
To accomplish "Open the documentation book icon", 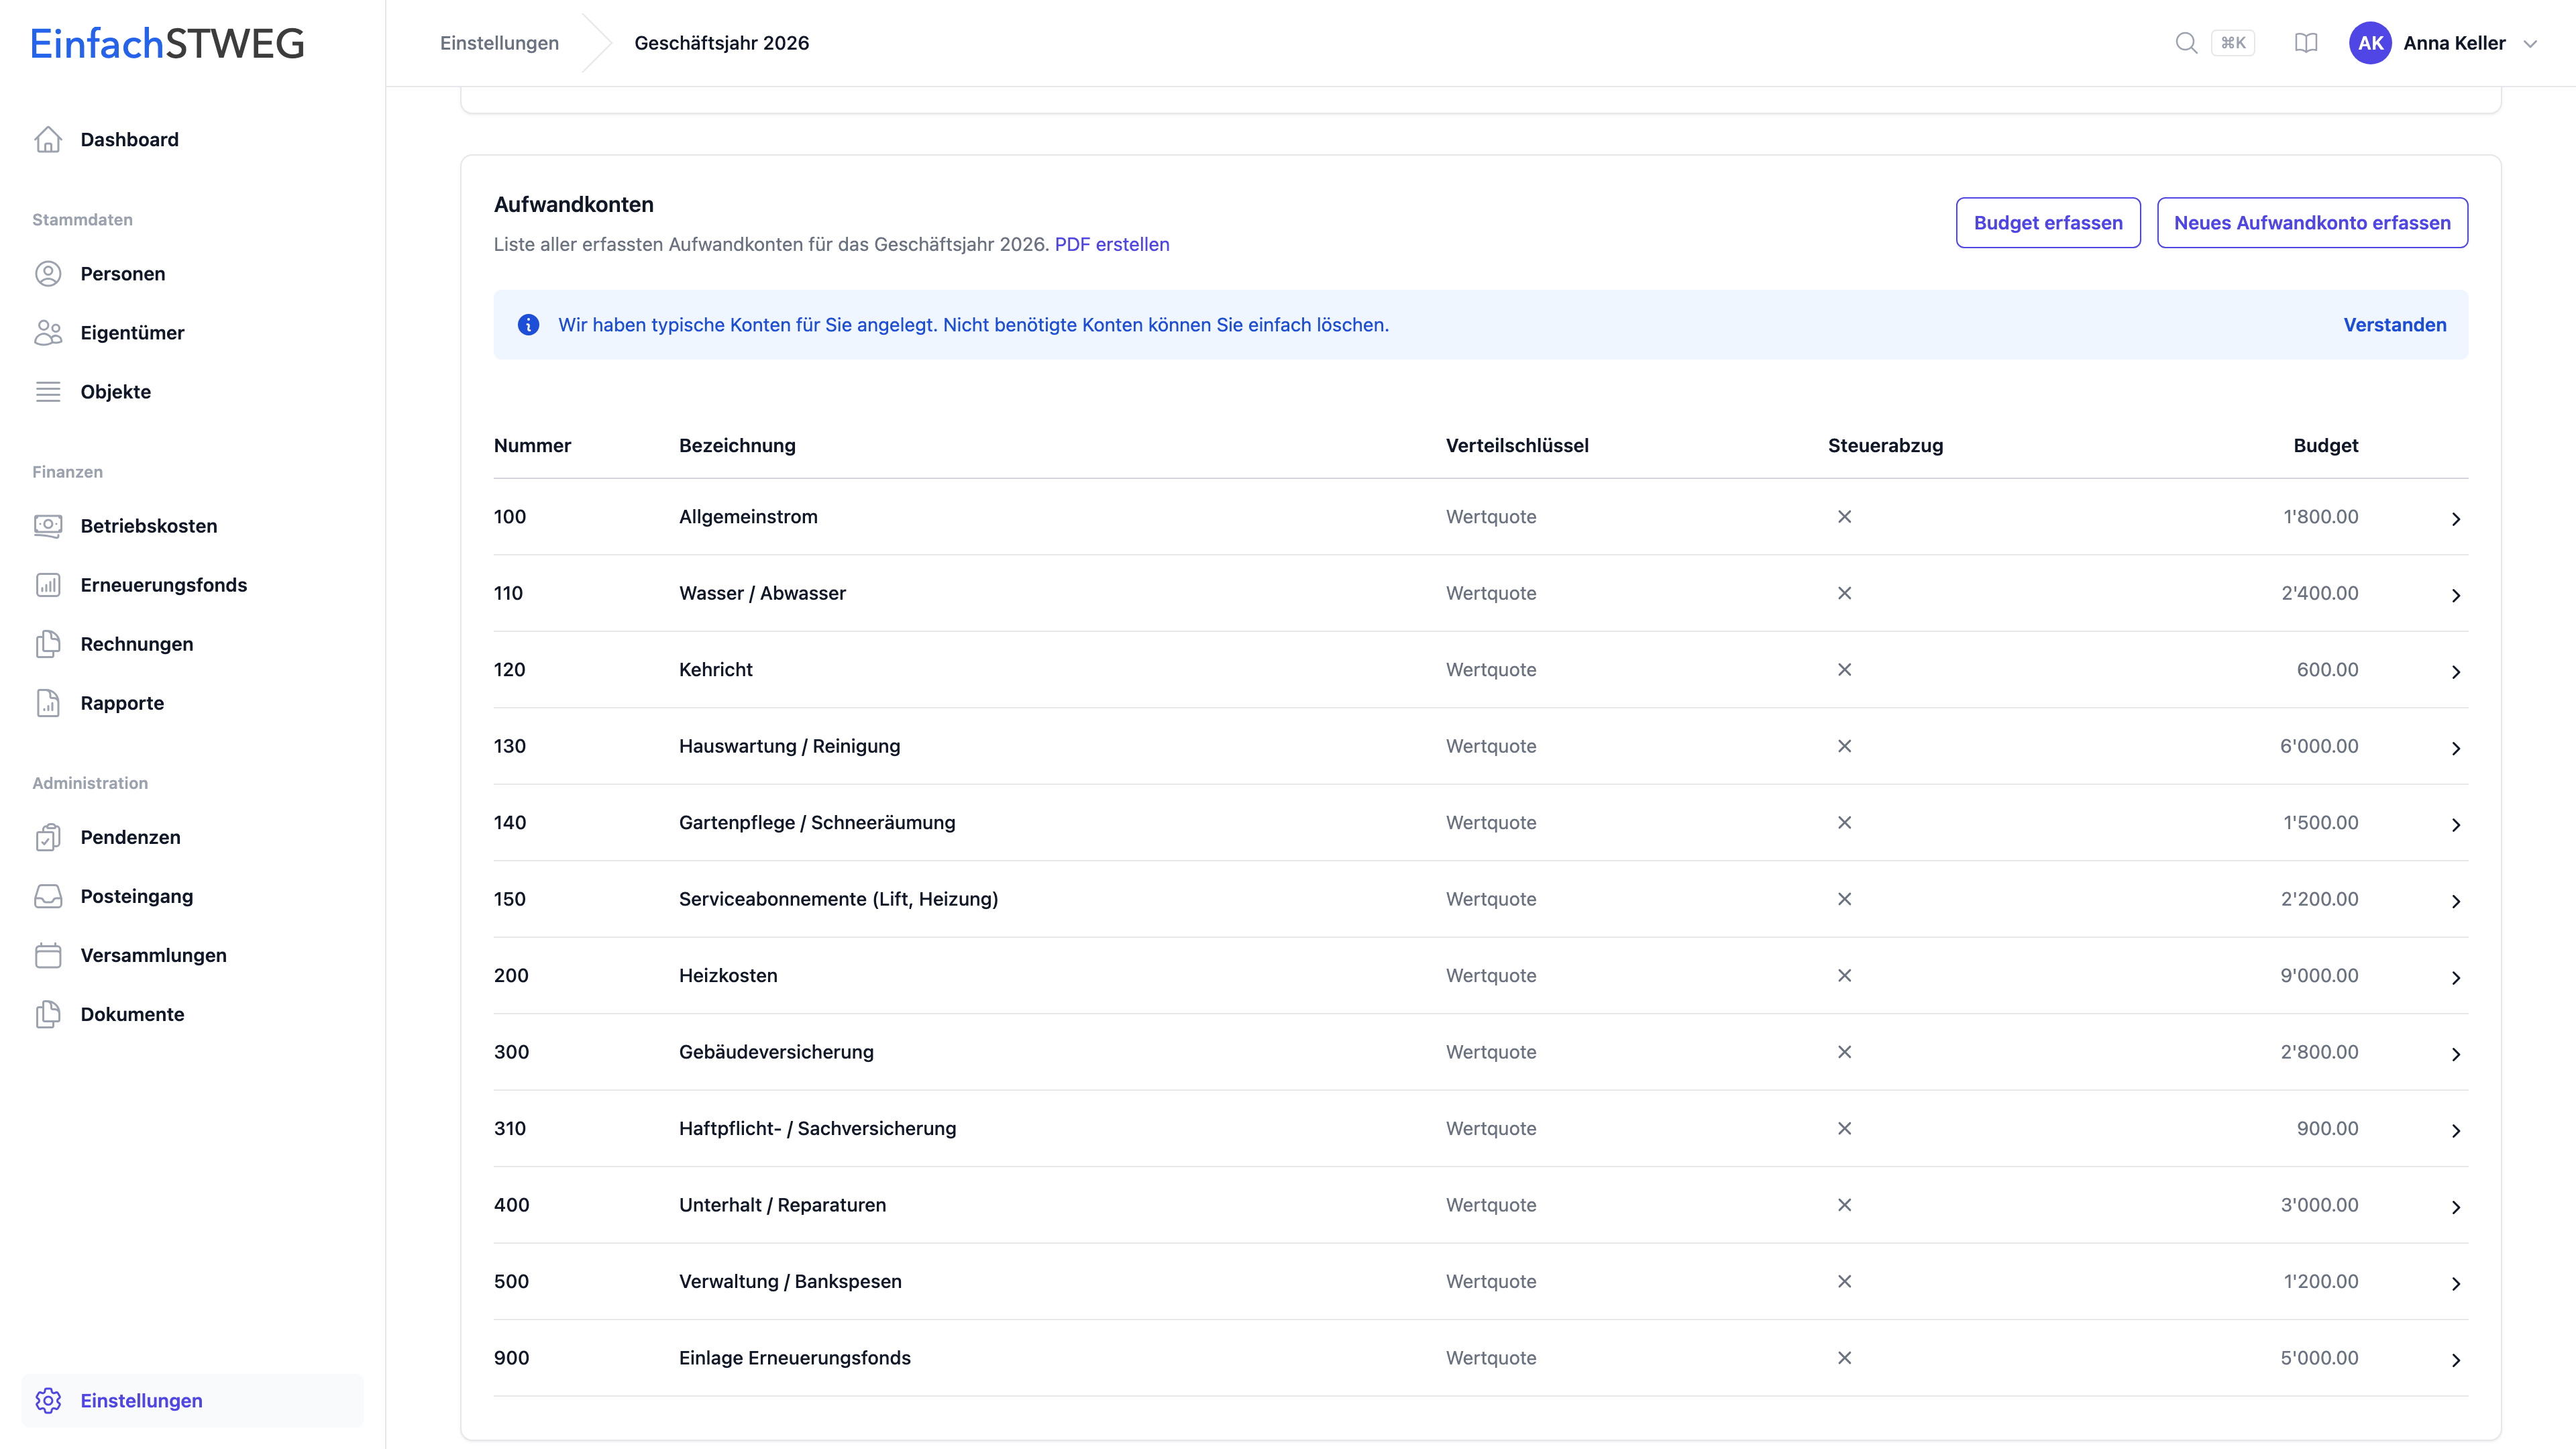I will 2306,43.
